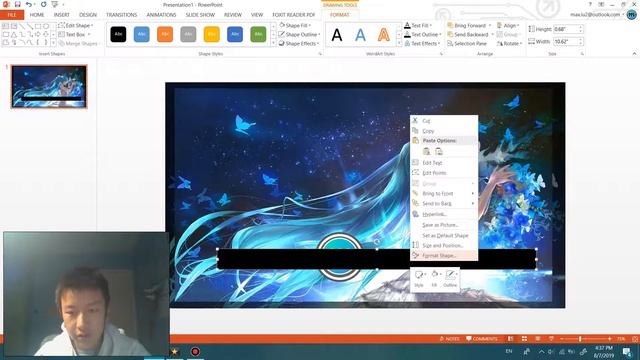Open the Align dropdown
The height and width of the screenshot is (360, 640).
pyautogui.click(x=508, y=25)
